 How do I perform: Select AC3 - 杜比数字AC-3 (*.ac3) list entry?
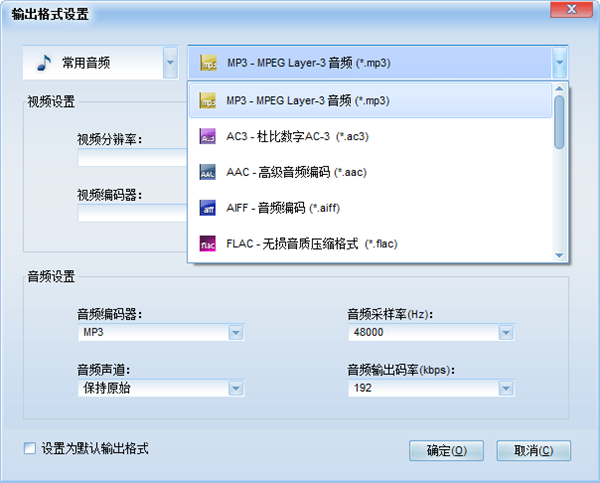[290, 136]
